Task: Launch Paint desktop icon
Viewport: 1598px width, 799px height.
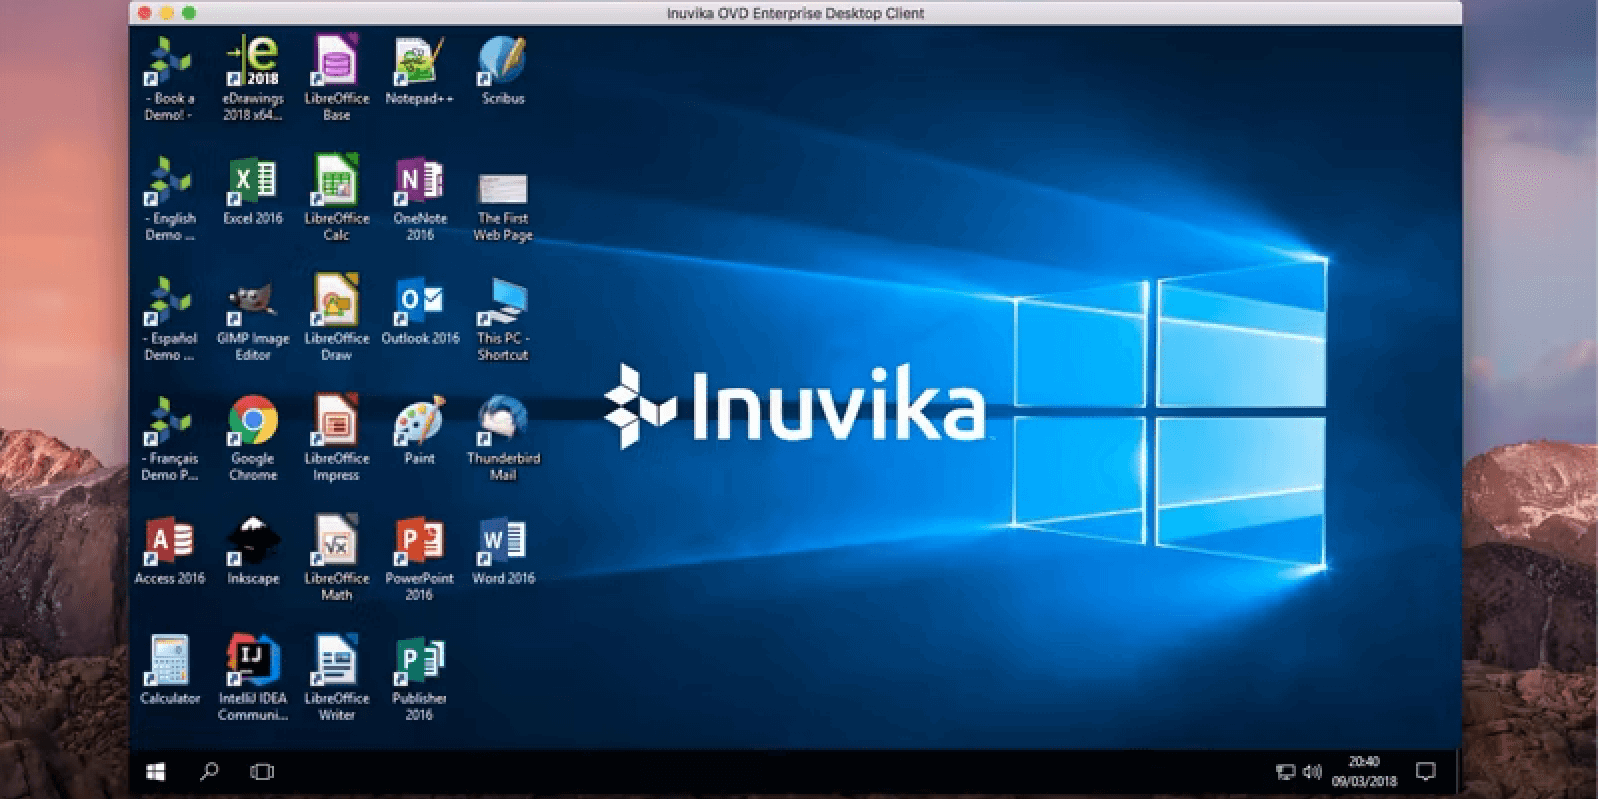Action: click(x=419, y=432)
